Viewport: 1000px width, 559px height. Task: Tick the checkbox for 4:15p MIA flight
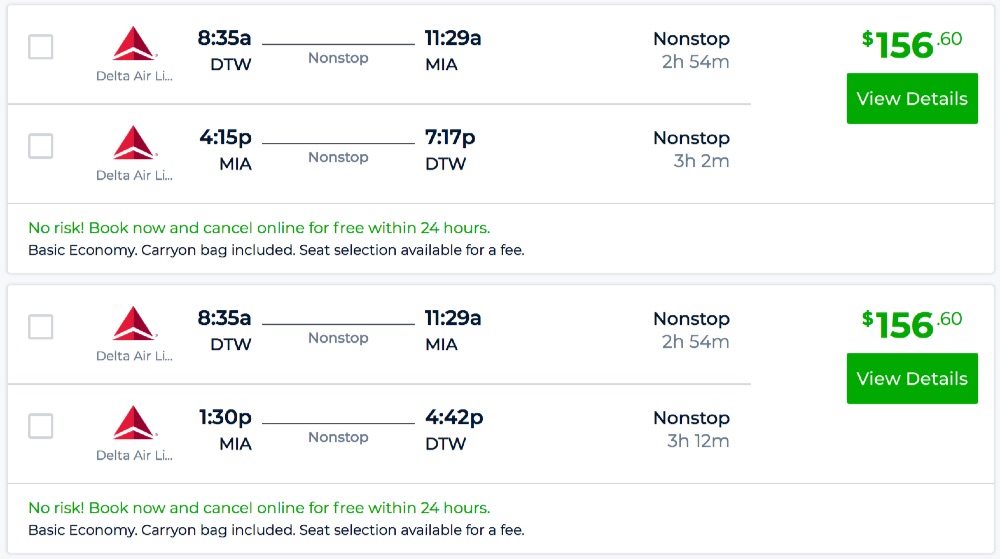41,146
